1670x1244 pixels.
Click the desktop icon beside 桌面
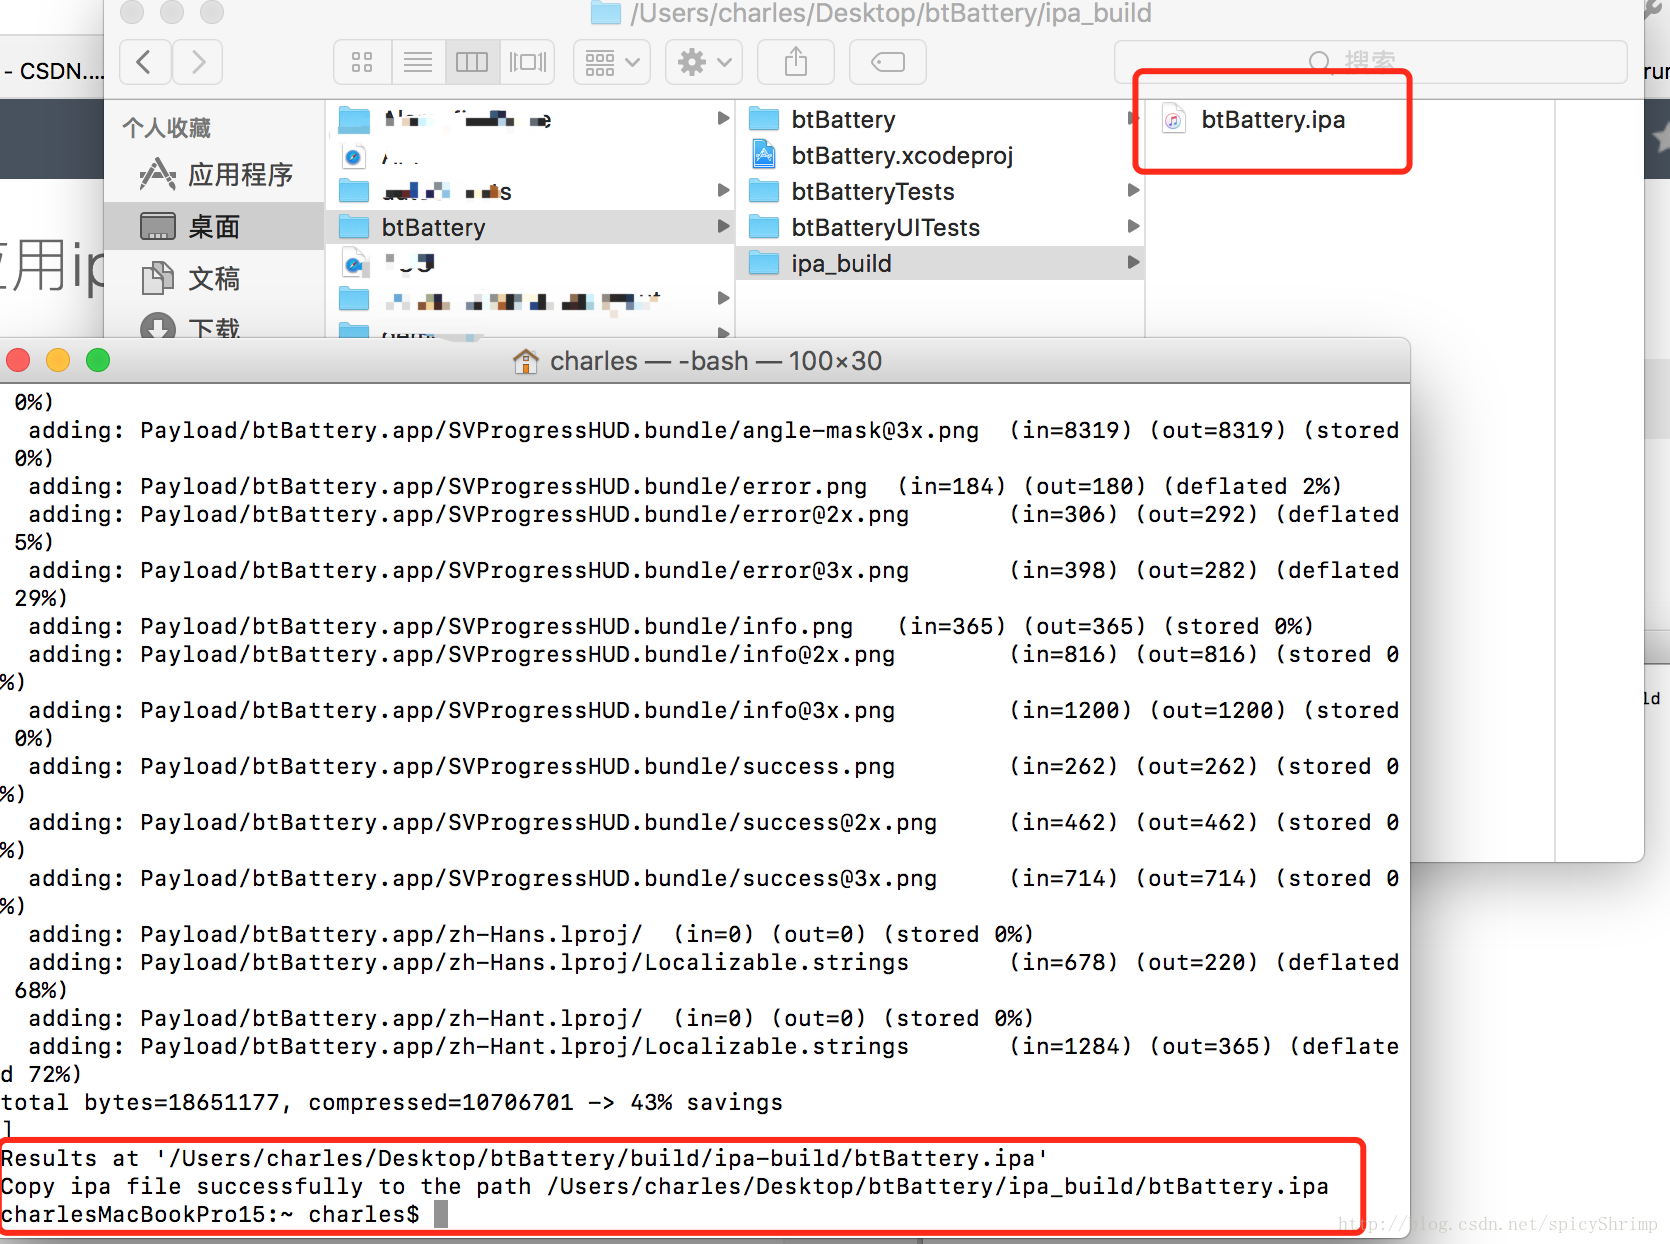pyautogui.click(x=158, y=227)
